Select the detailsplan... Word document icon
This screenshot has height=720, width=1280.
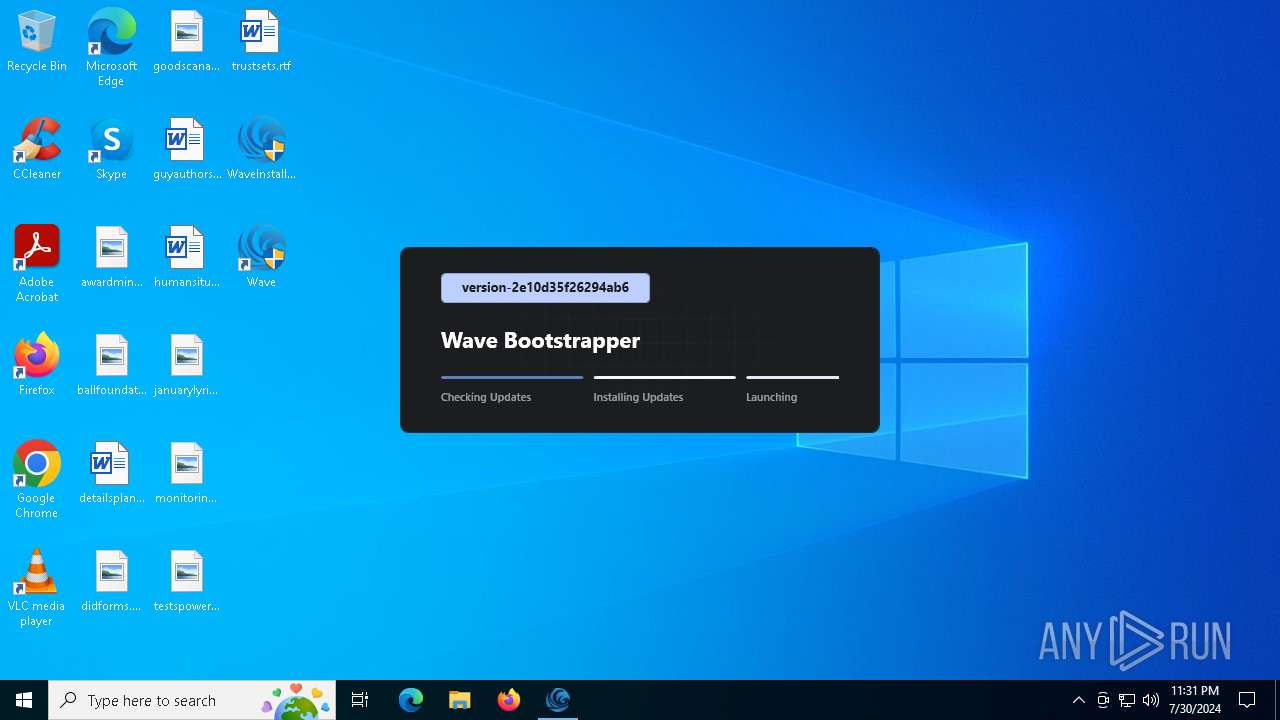(x=111, y=474)
